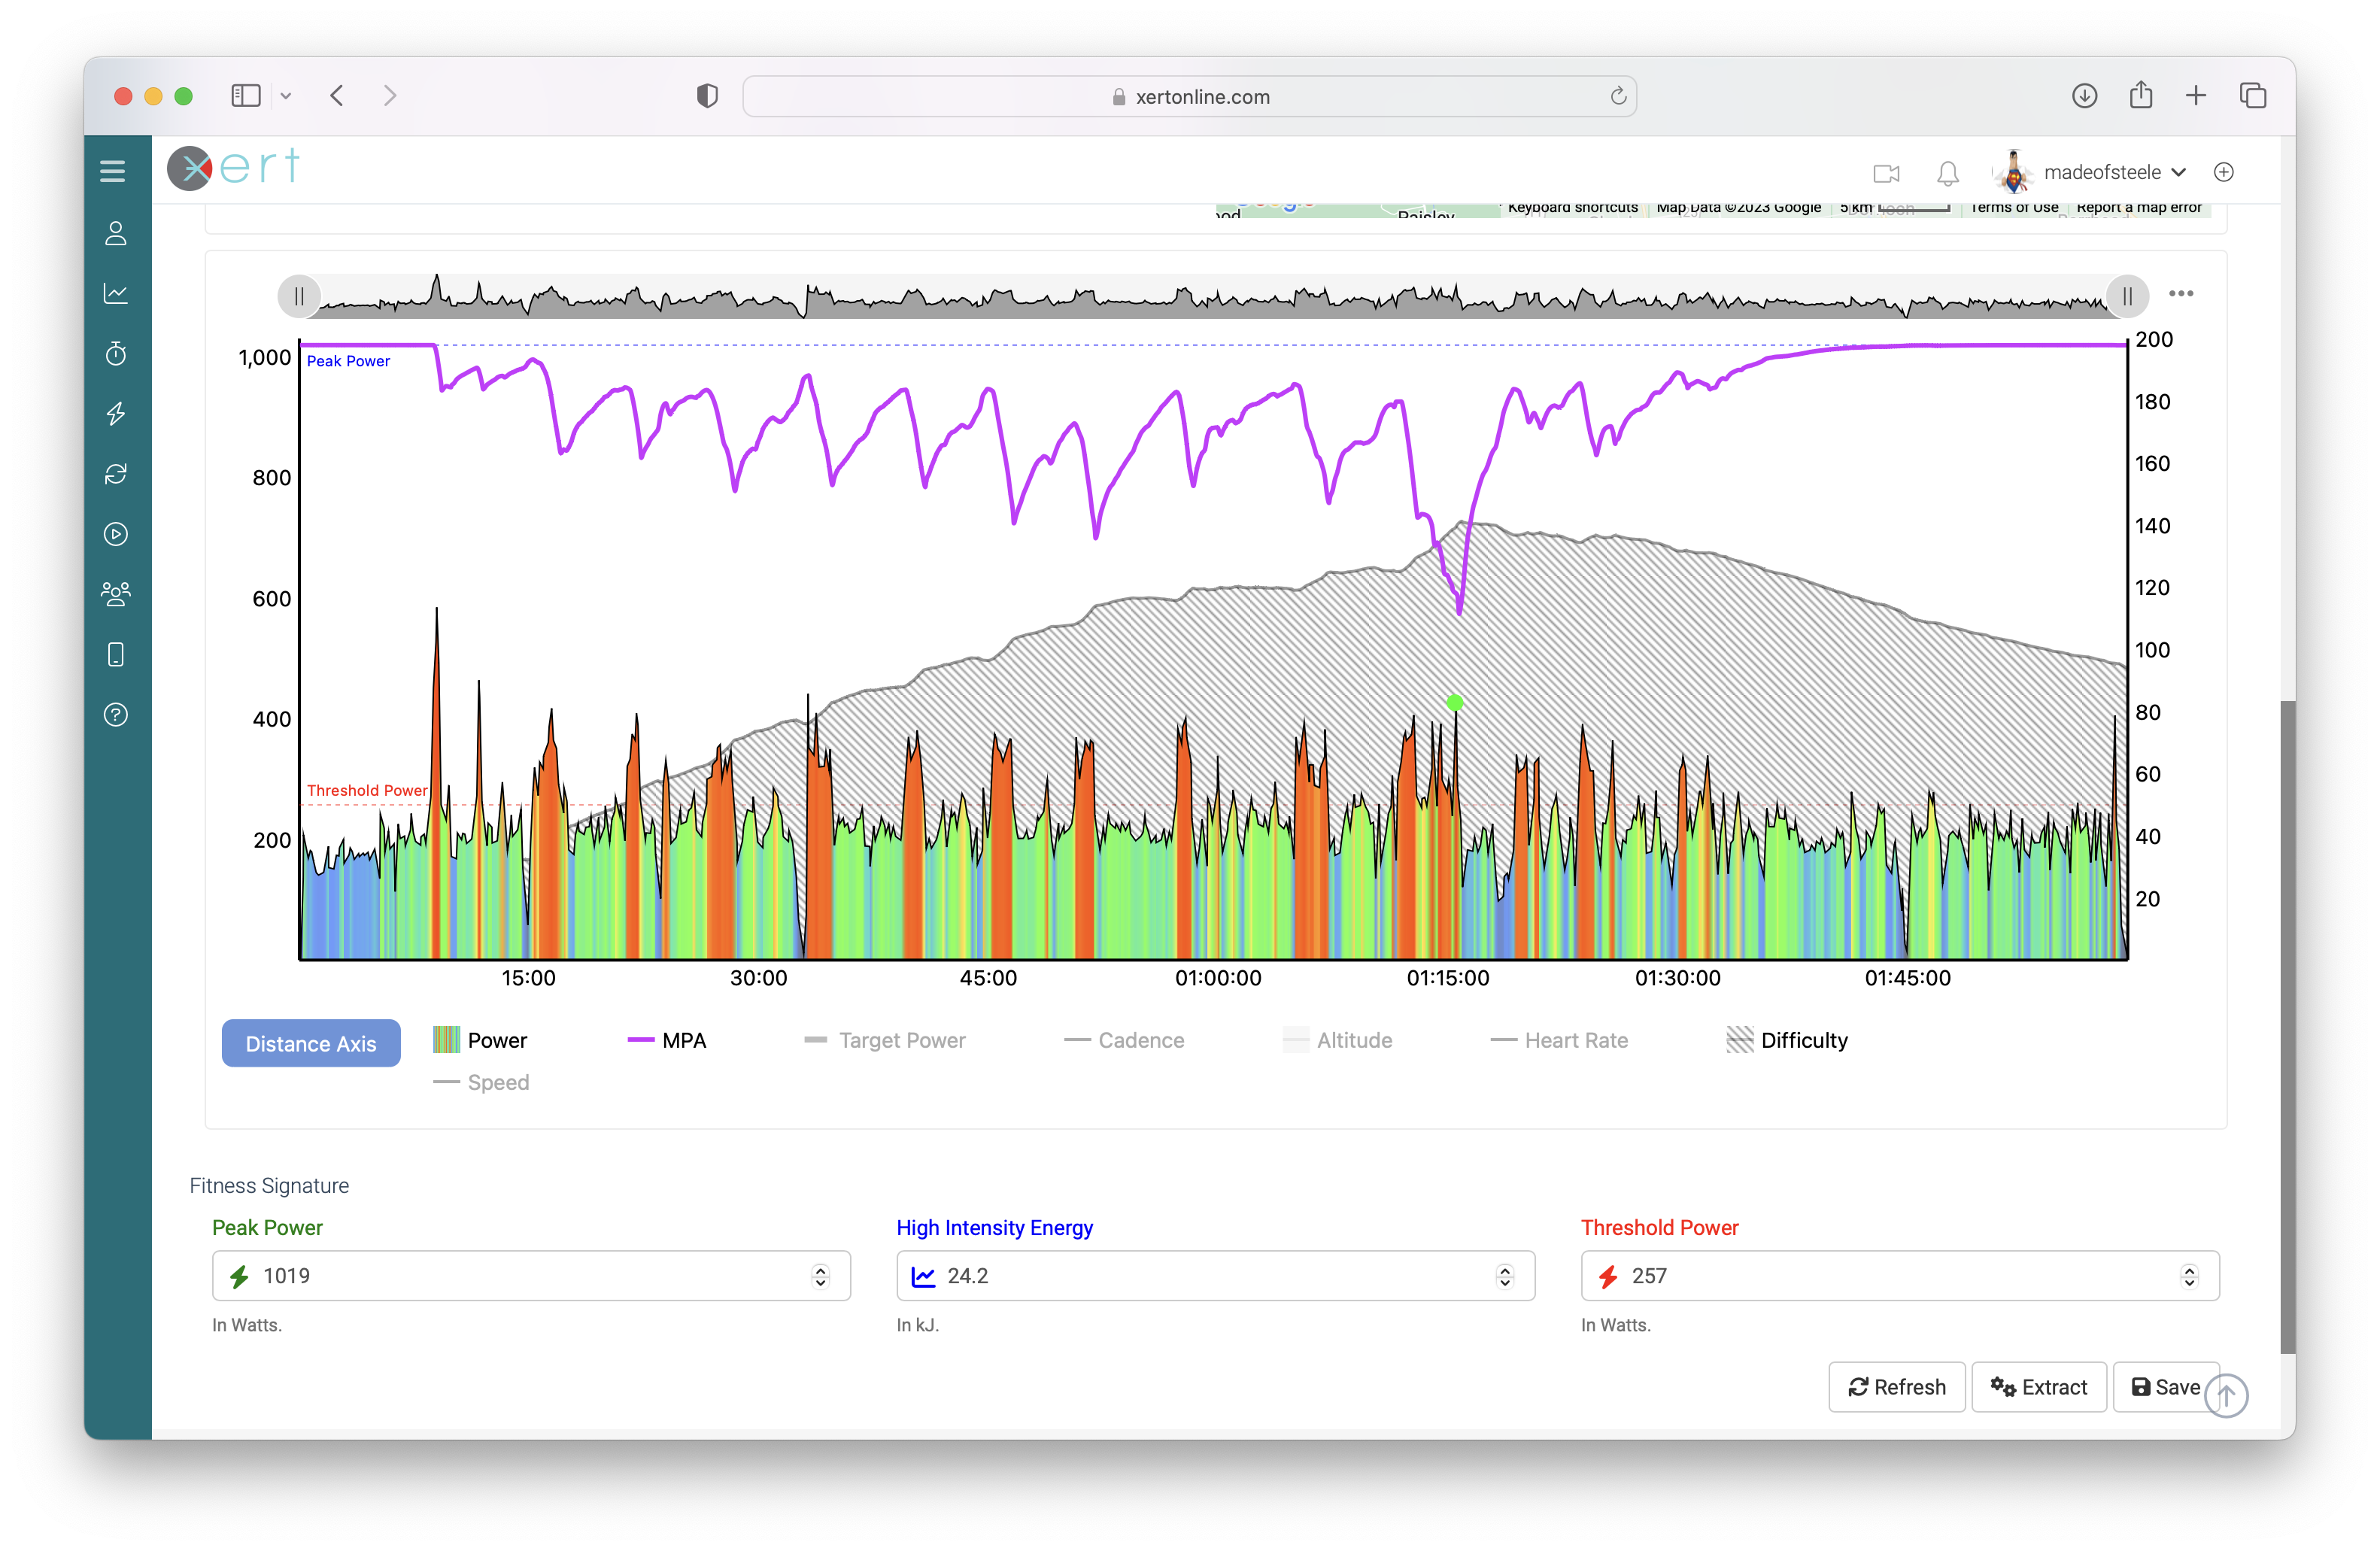Click the lightning bolt sidebar icon
This screenshot has width=2380, height=1551.
pyautogui.click(x=116, y=413)
